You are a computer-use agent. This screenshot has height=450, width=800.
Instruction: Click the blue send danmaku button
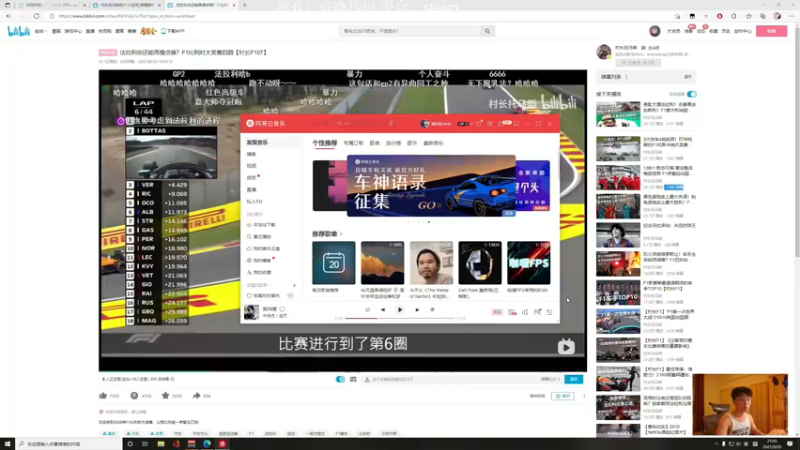[573, 379]
